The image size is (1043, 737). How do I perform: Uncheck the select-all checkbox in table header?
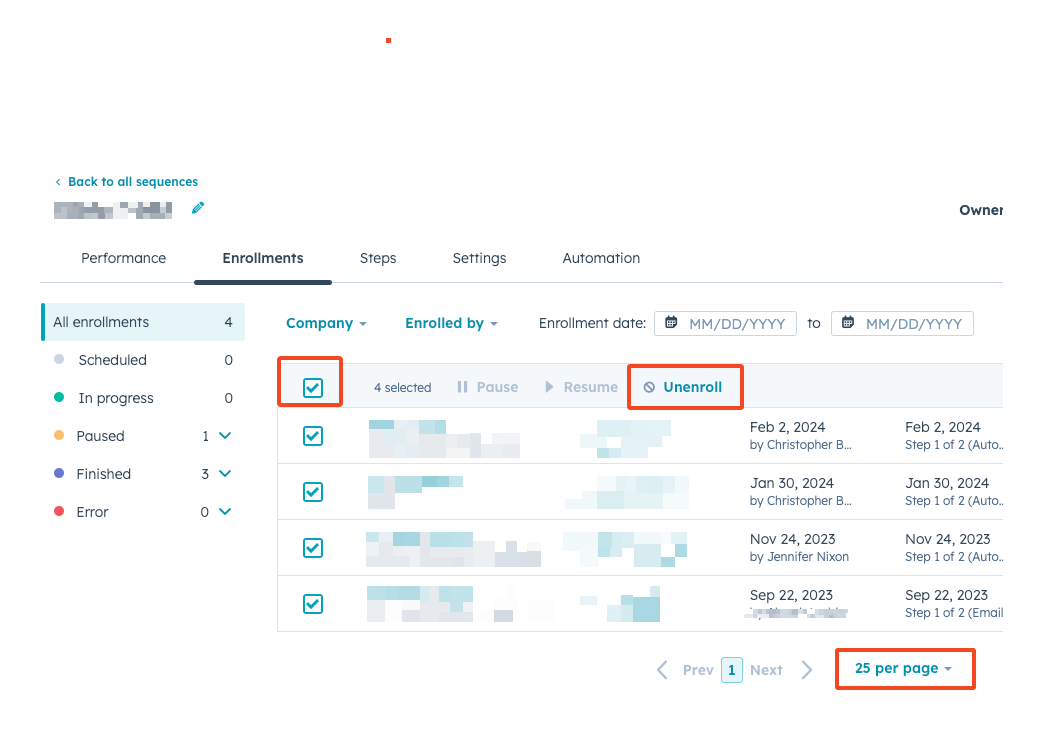(x=313, y=387)
